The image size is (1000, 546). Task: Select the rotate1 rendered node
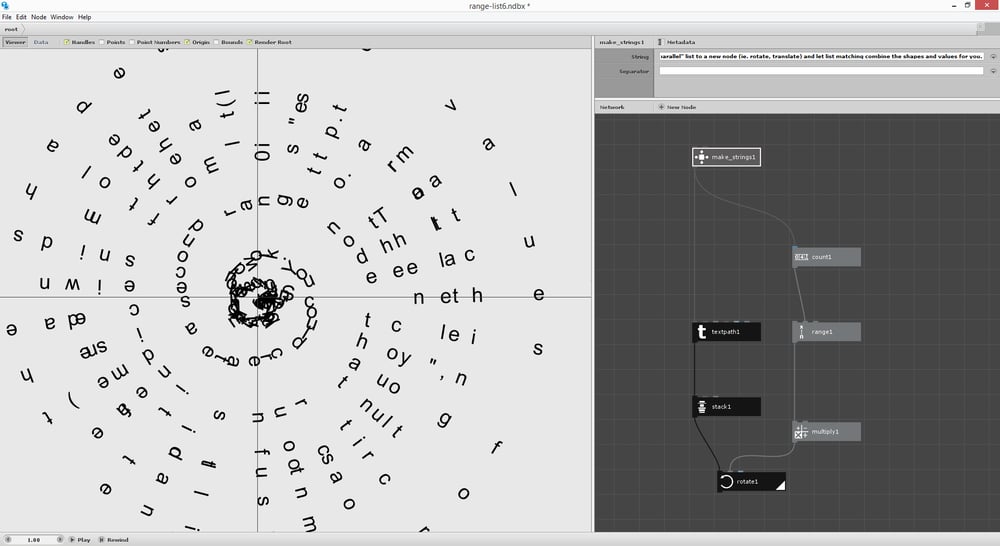tap(751, 482)
